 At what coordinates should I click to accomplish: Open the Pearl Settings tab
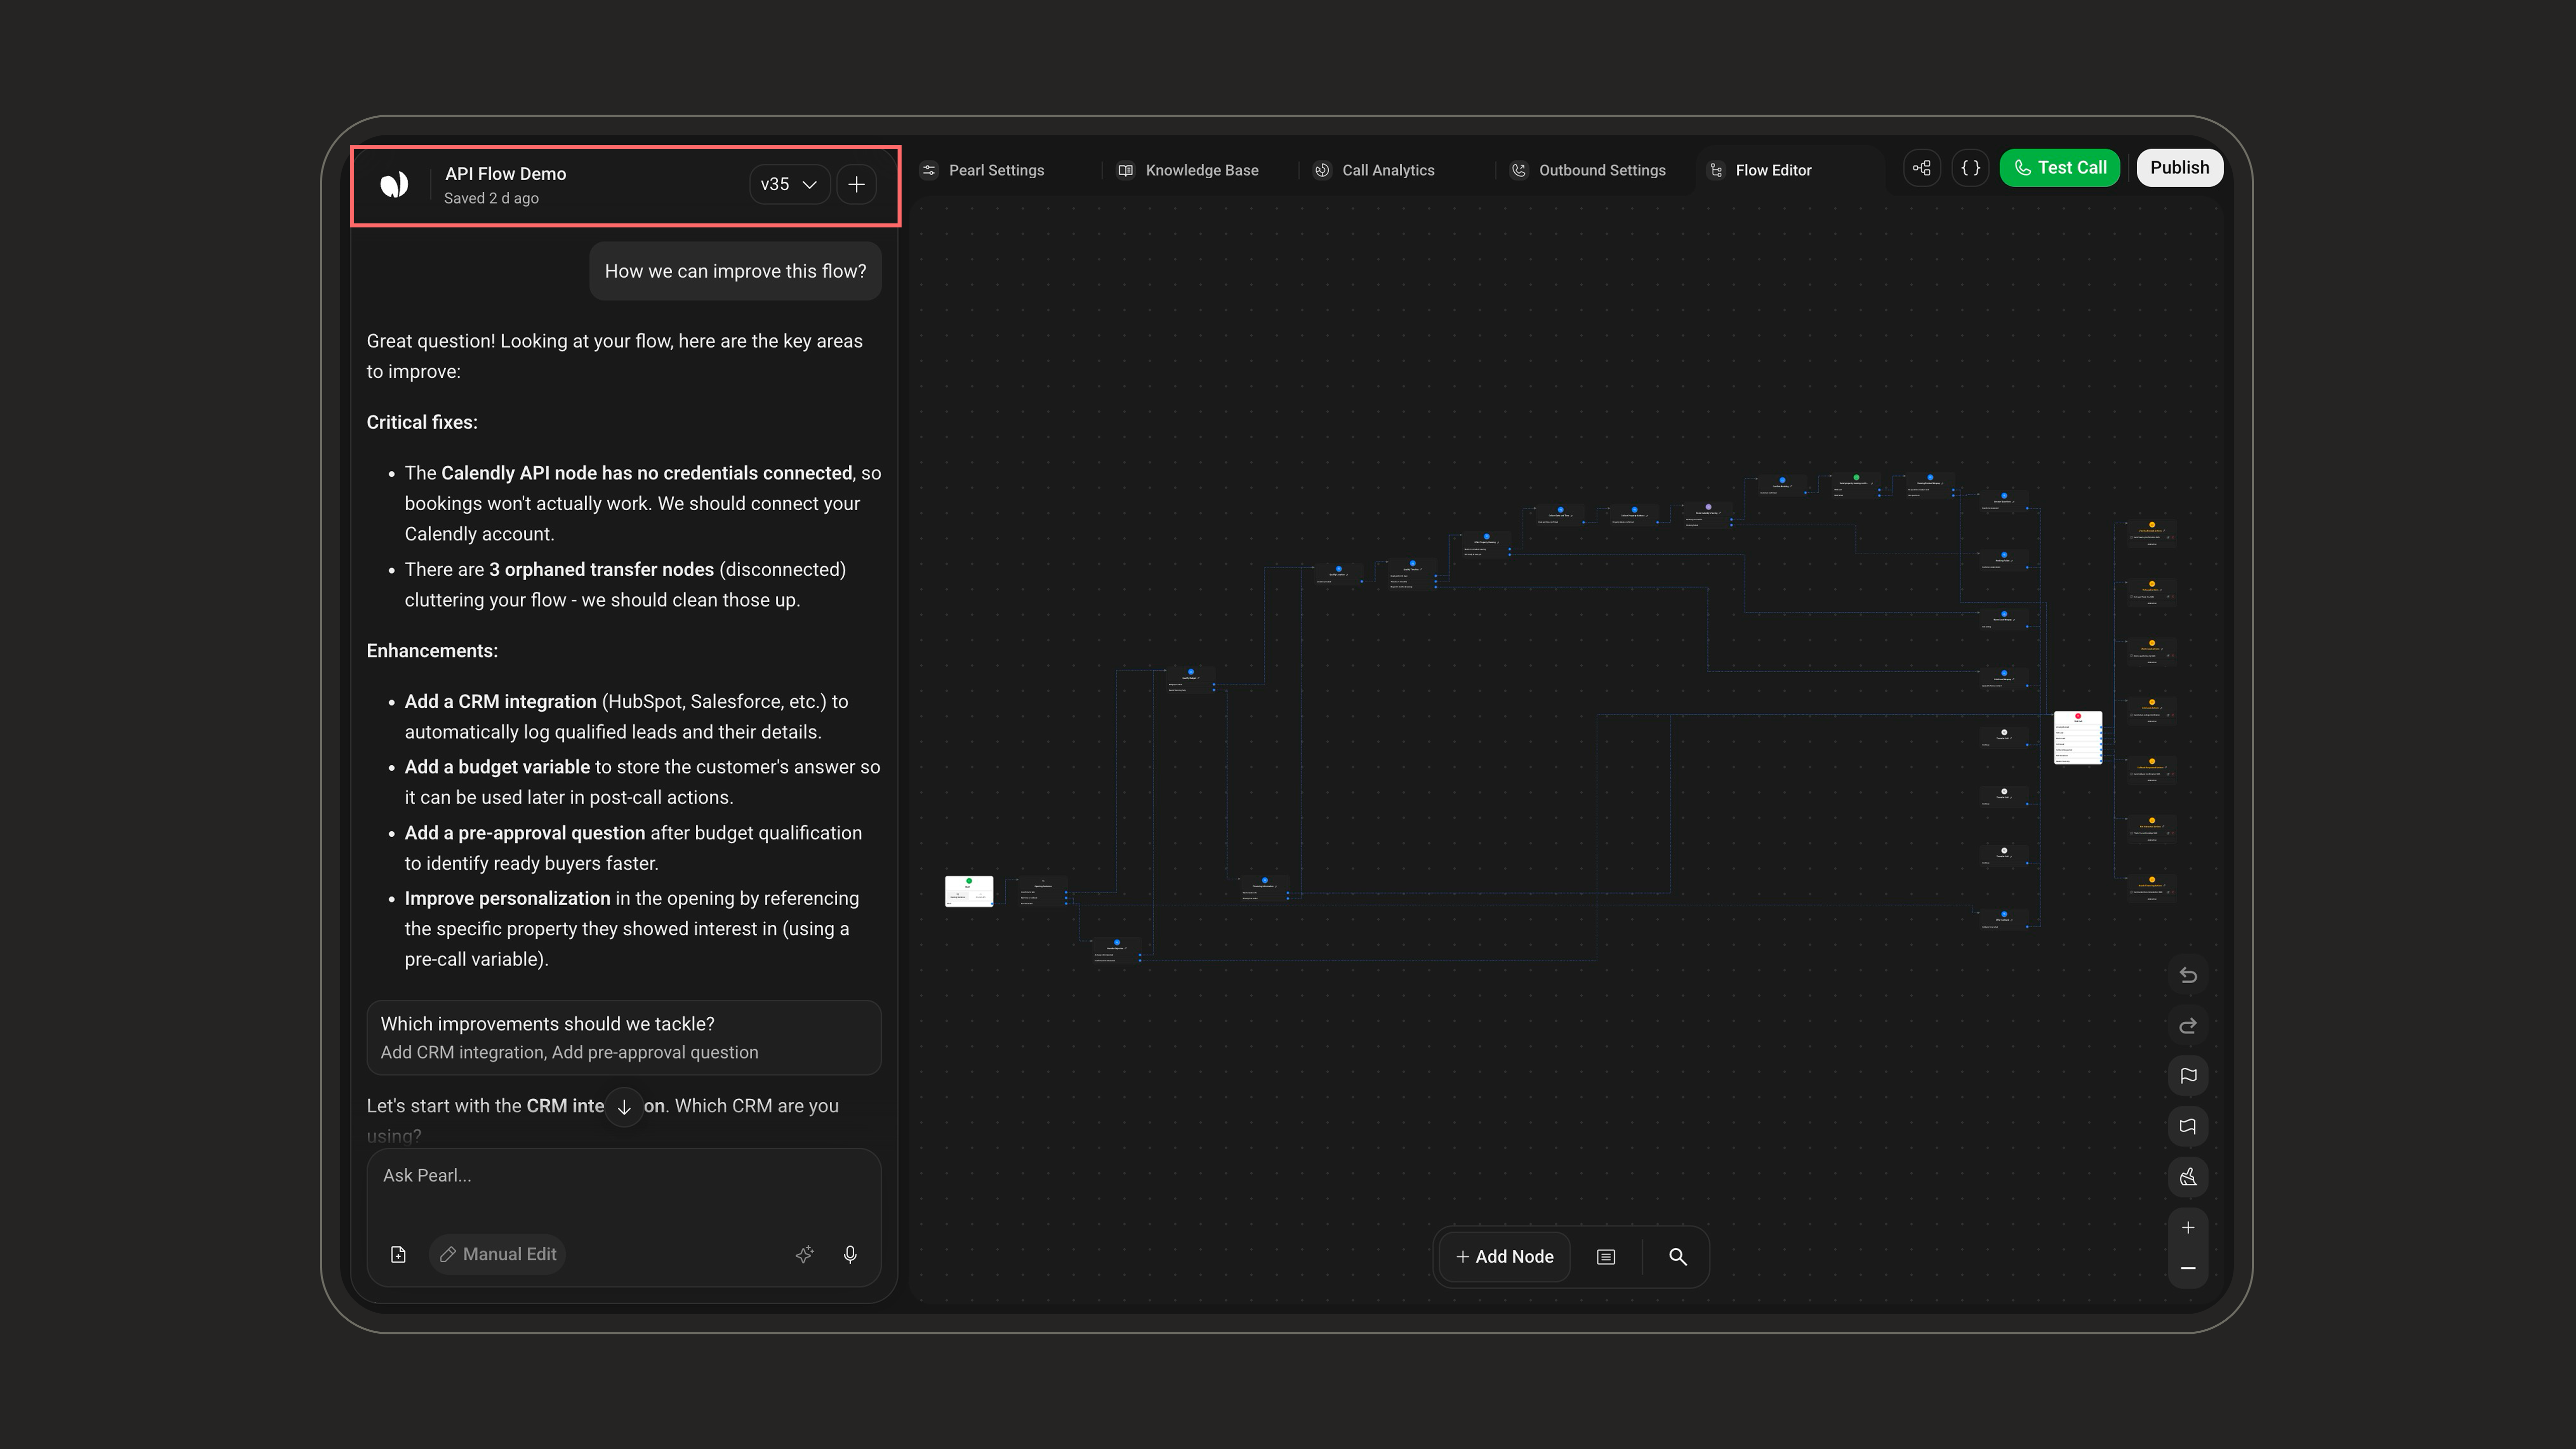(x=983, y=170)
